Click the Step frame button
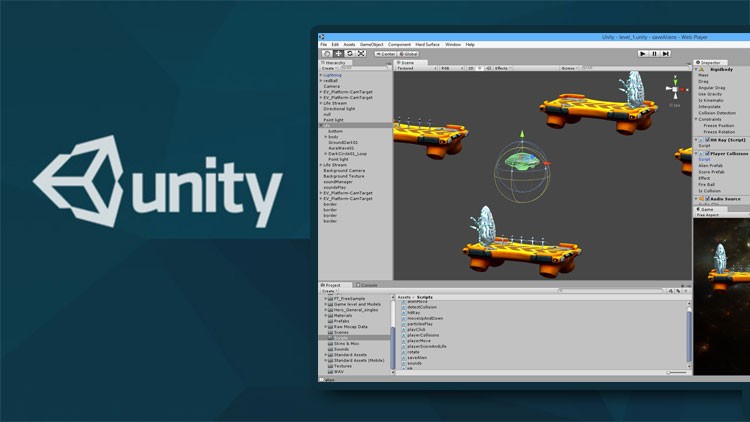 [666, 54]
